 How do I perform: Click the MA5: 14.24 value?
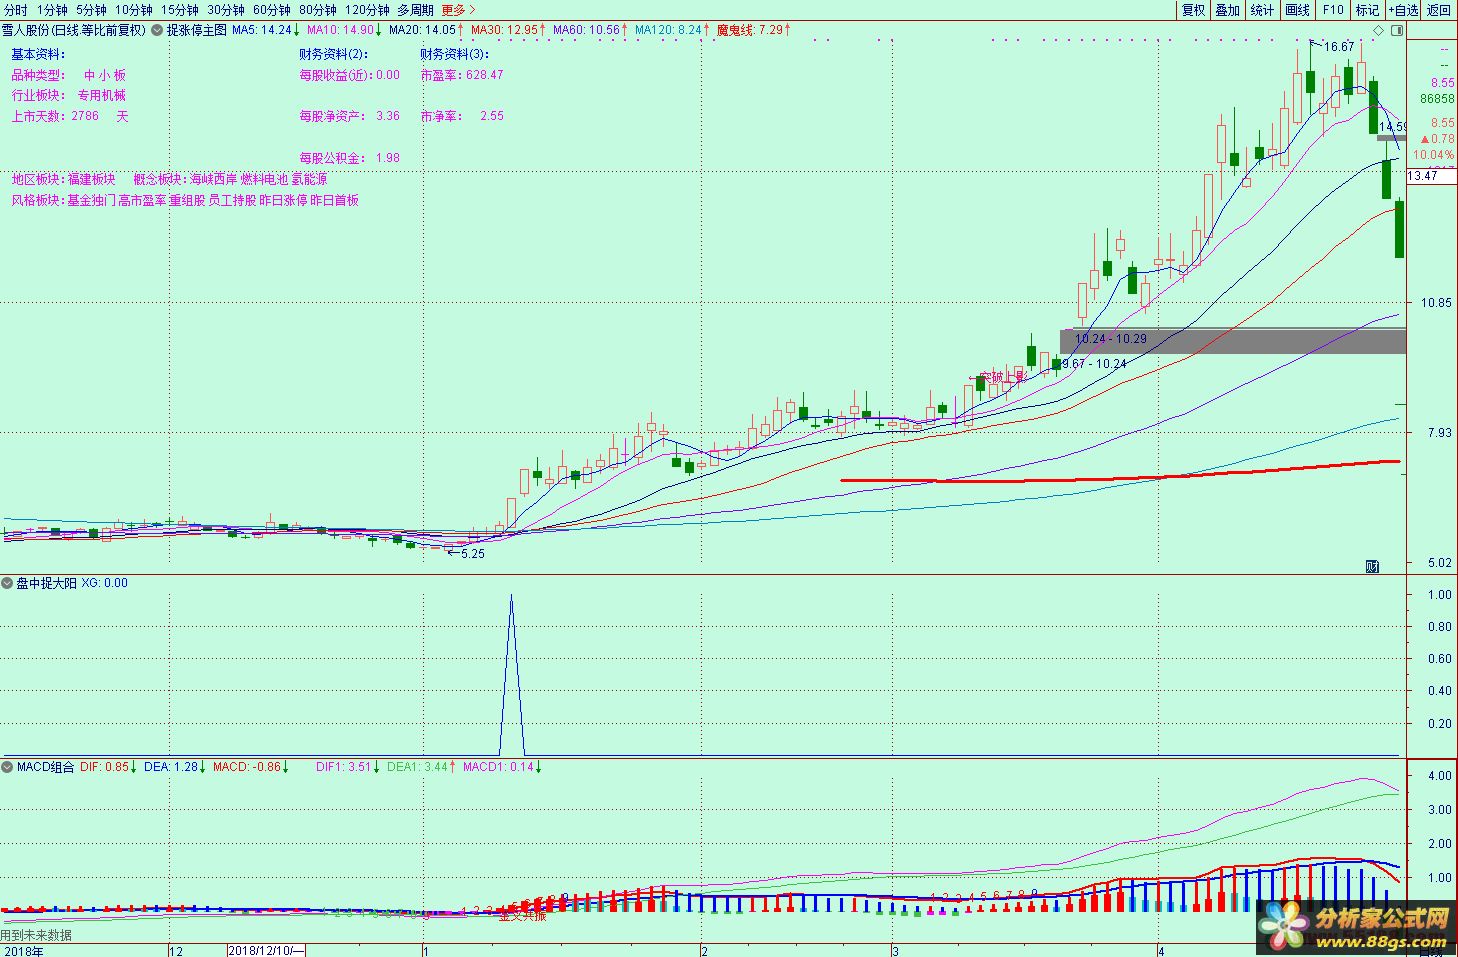266,31
